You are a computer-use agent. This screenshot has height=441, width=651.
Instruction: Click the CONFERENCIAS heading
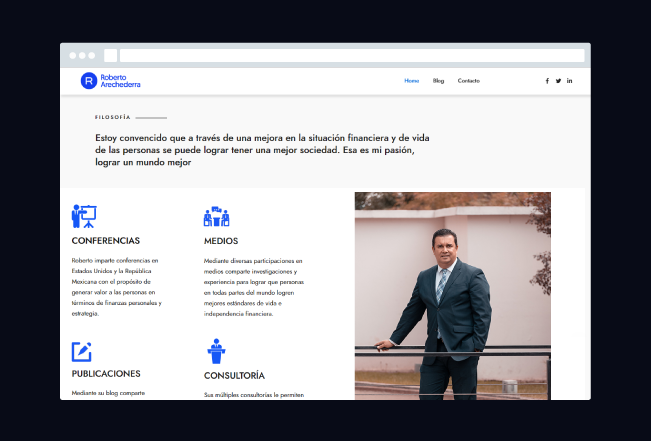click(x=106, y=241)
